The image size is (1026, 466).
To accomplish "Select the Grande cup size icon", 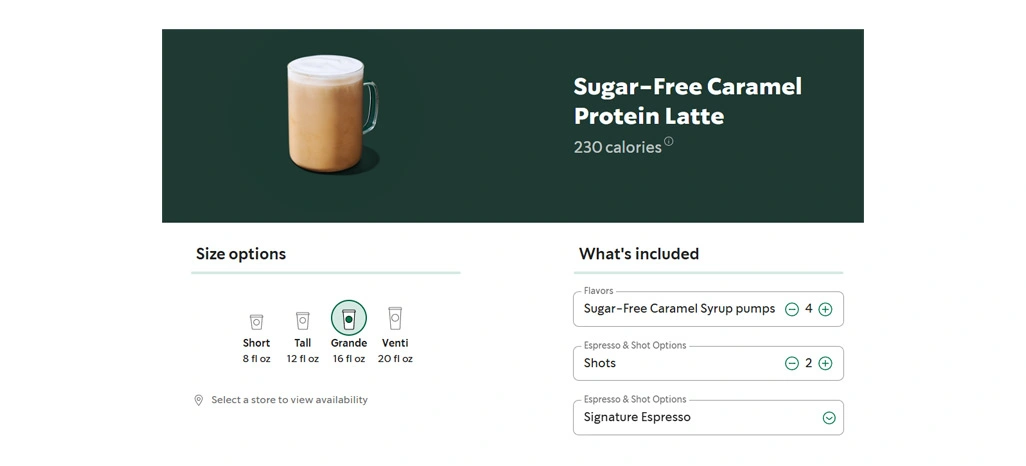I will [x=349, y=319].
